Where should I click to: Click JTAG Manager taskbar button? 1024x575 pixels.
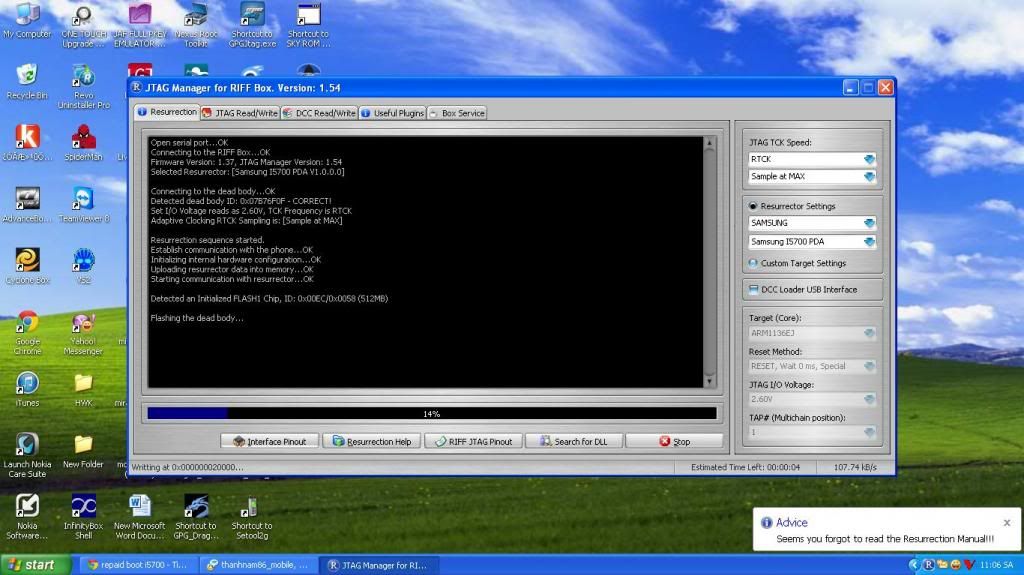(x=380, y=565)
